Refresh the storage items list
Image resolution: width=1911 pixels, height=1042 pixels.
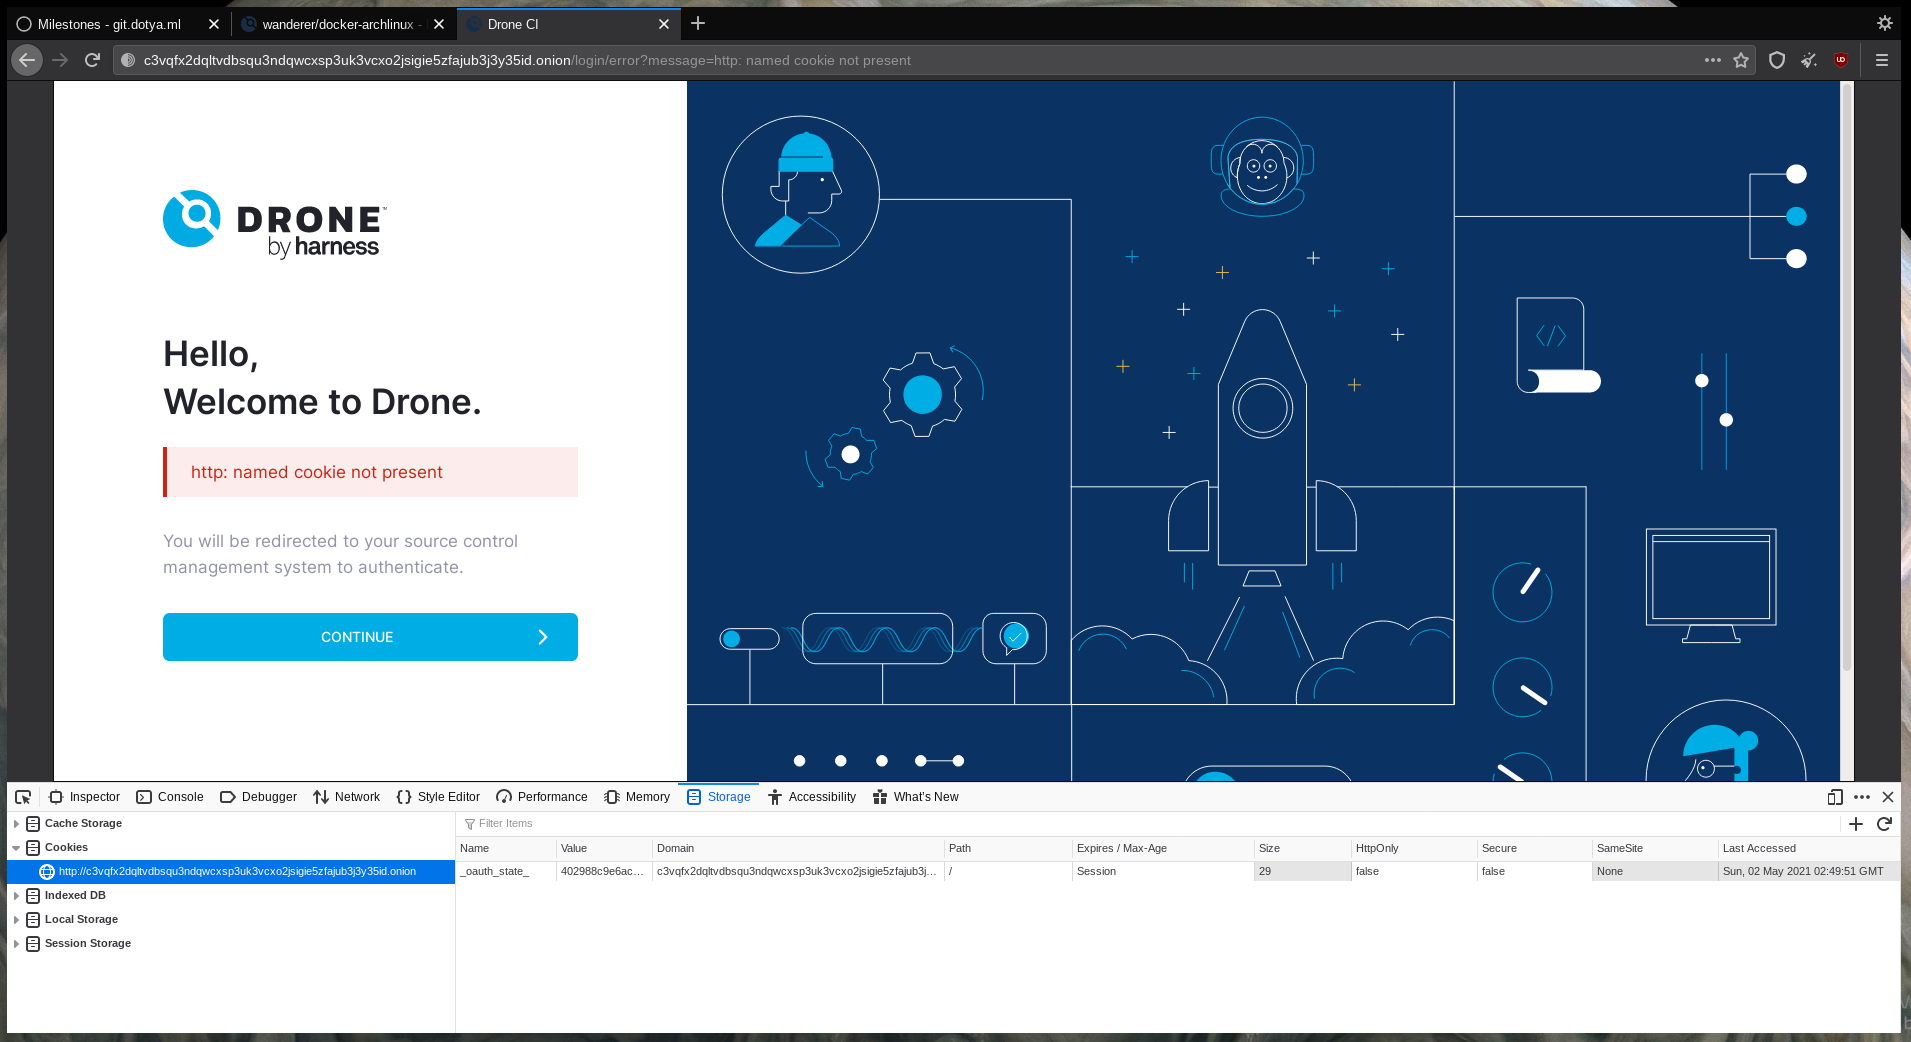tap(1884, 824)
